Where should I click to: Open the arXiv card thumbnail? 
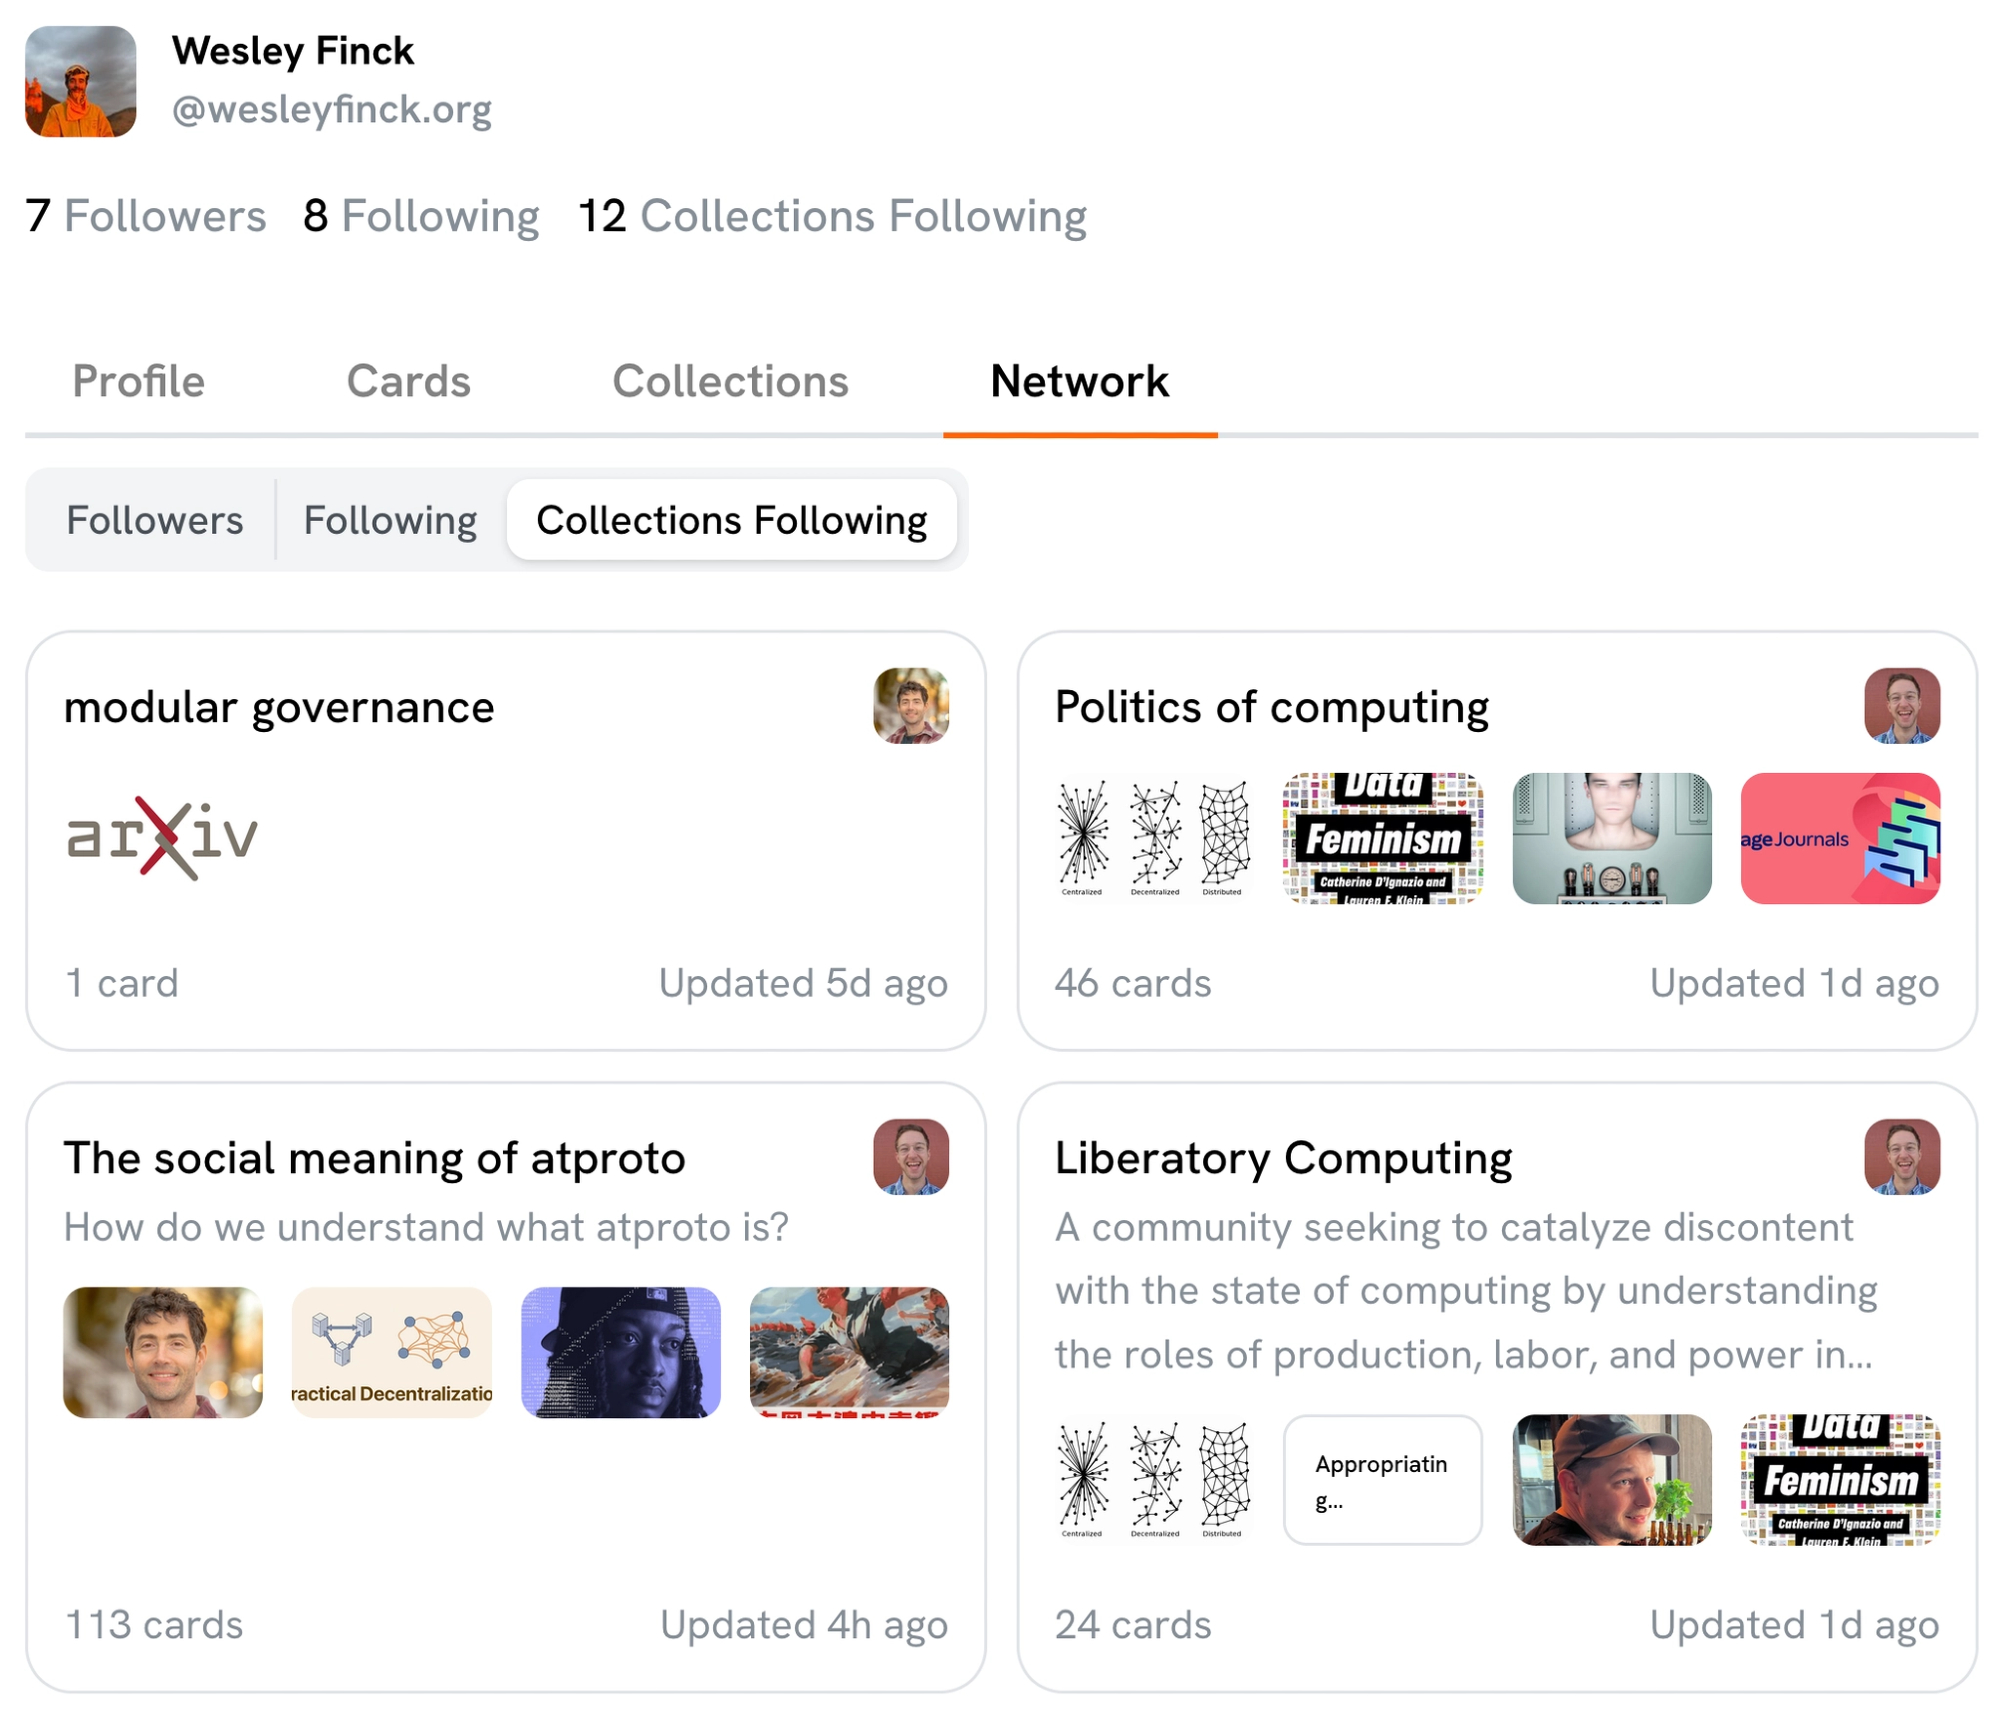tap(162, 838)
